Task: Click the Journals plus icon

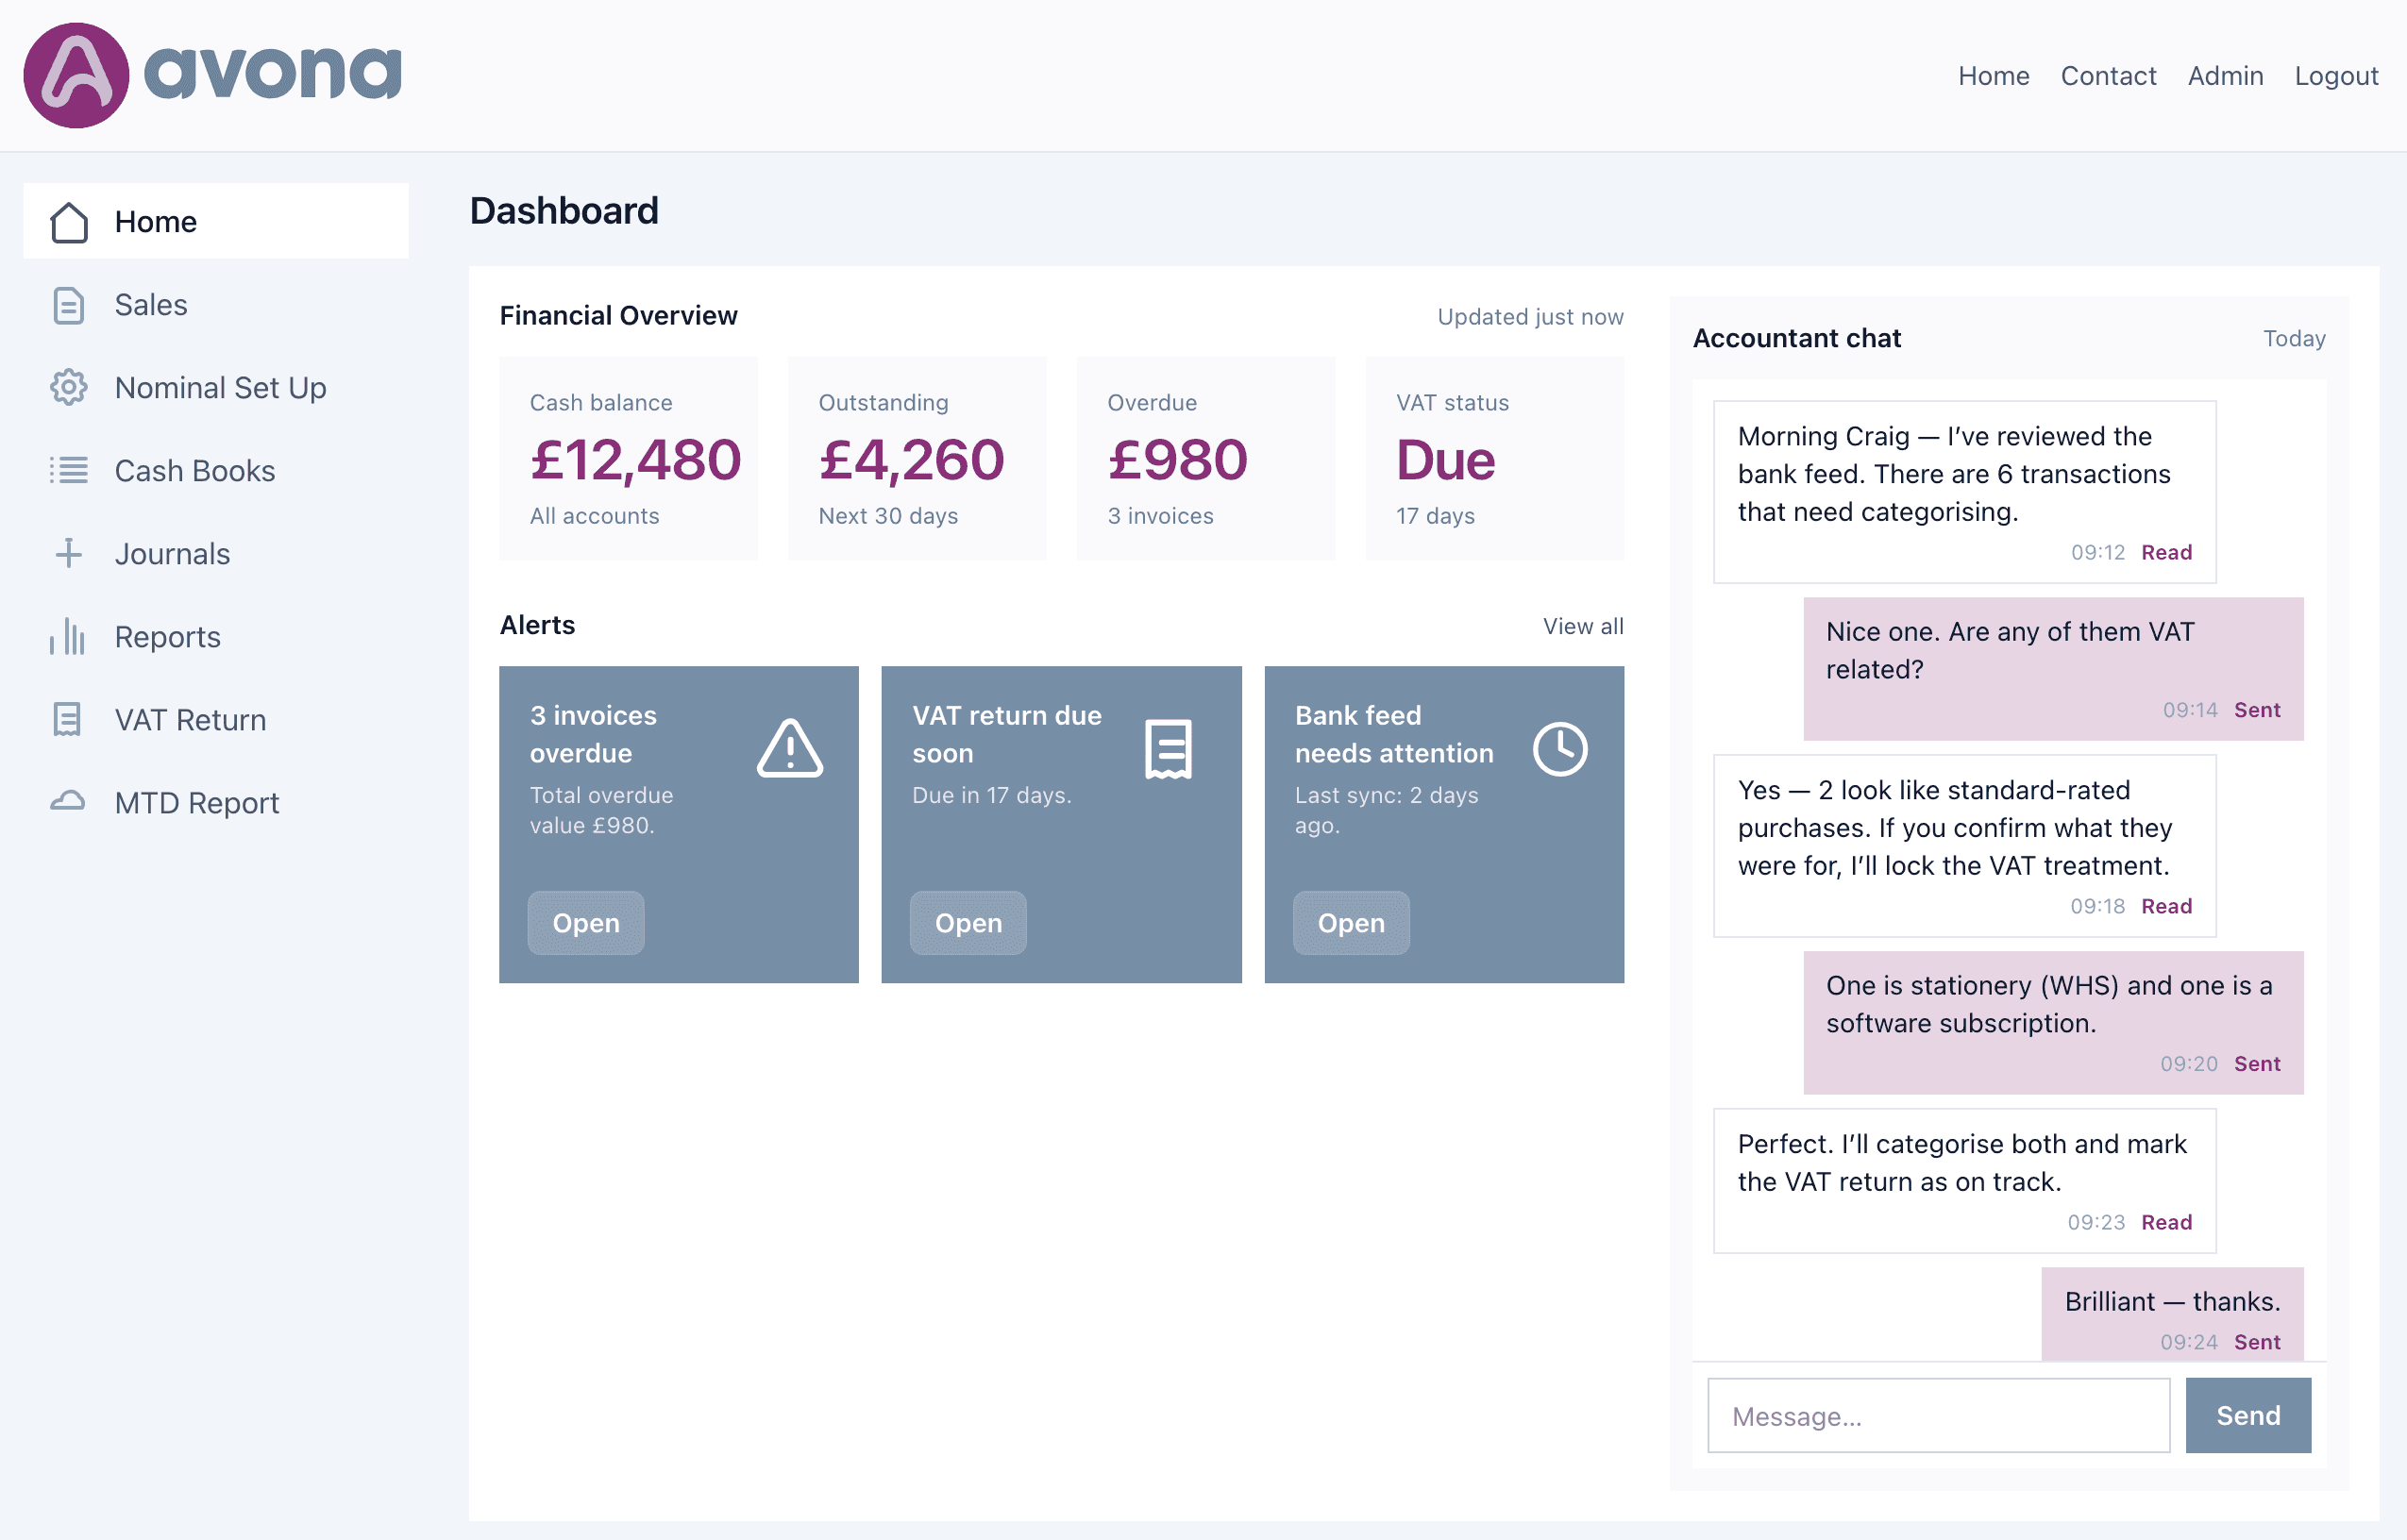Action: 68,553
